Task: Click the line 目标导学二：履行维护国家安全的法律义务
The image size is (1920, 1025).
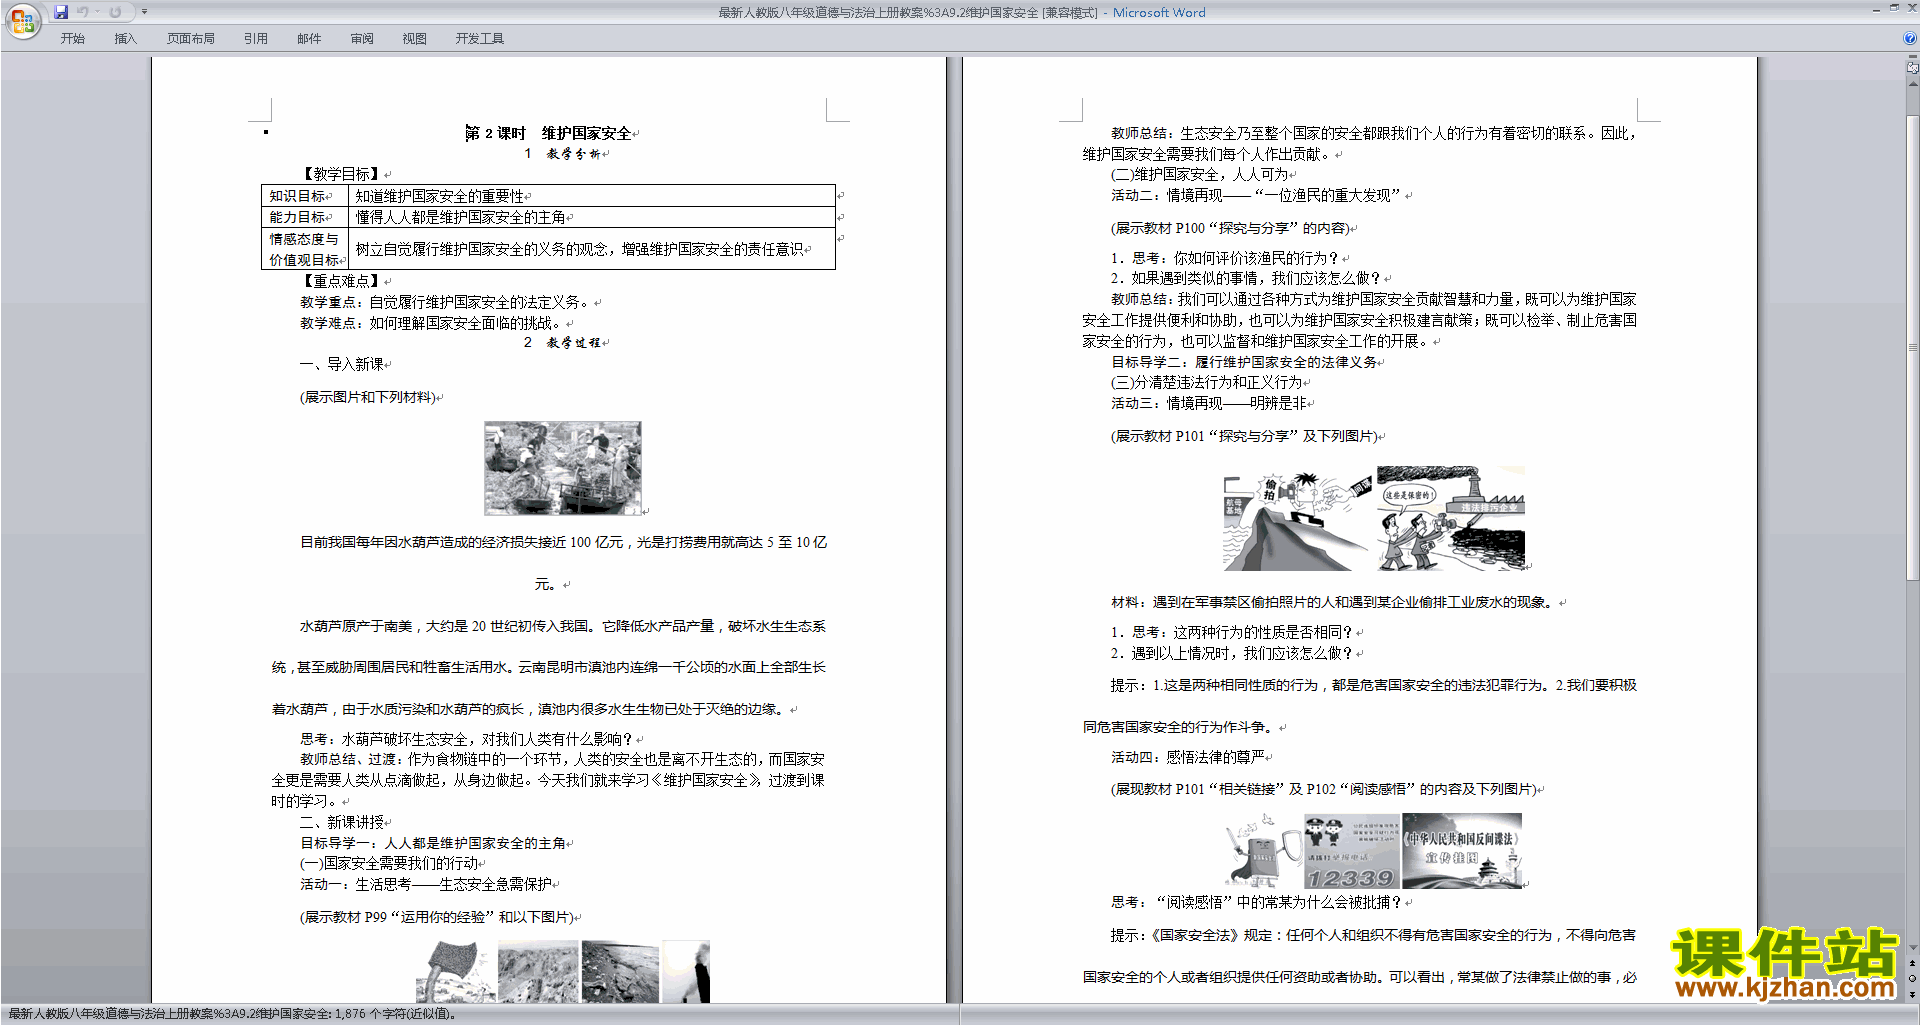Action: point(1244,362)
